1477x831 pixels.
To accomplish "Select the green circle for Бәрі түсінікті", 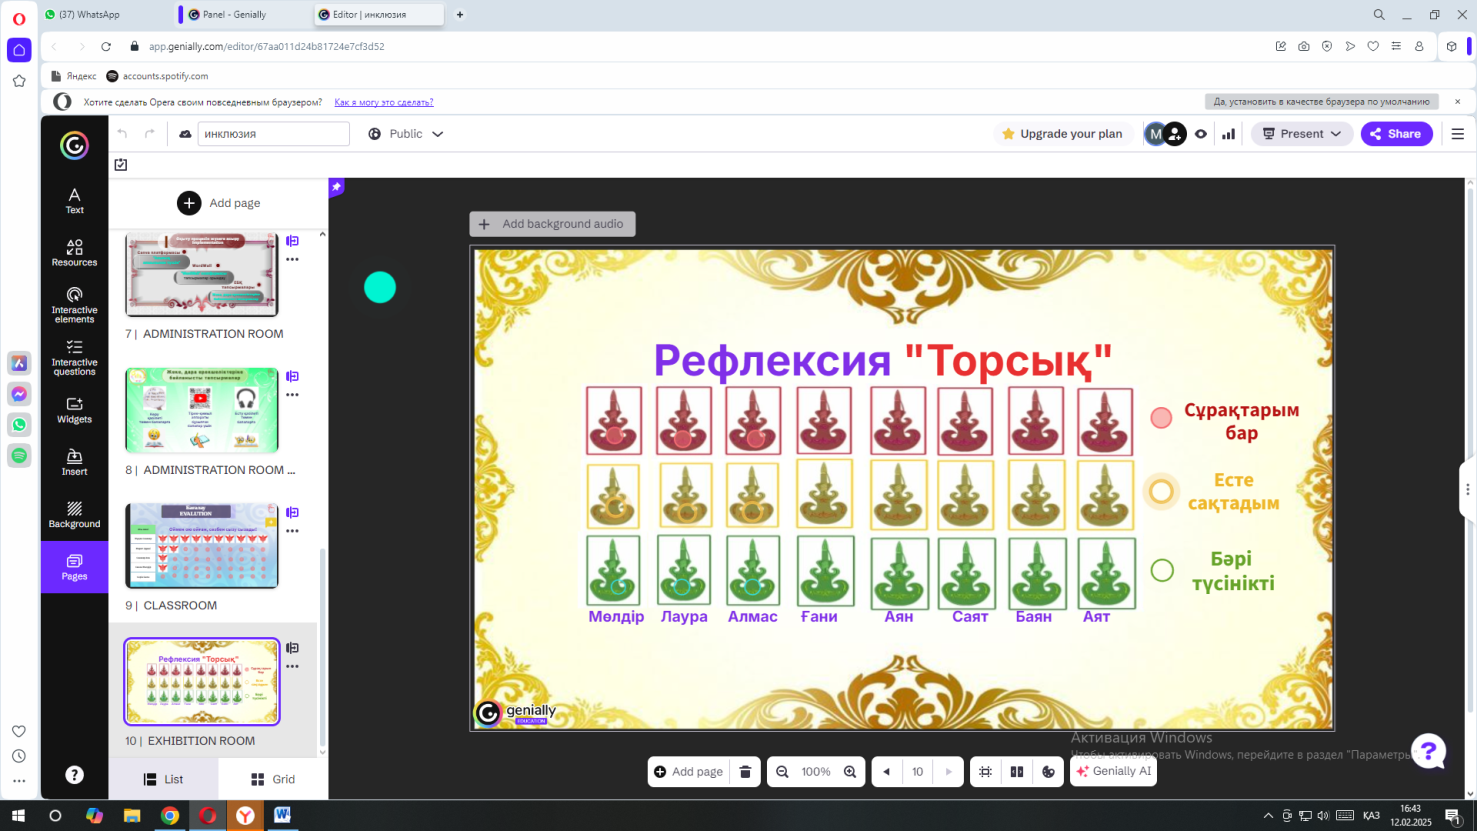I will 1162,570.
